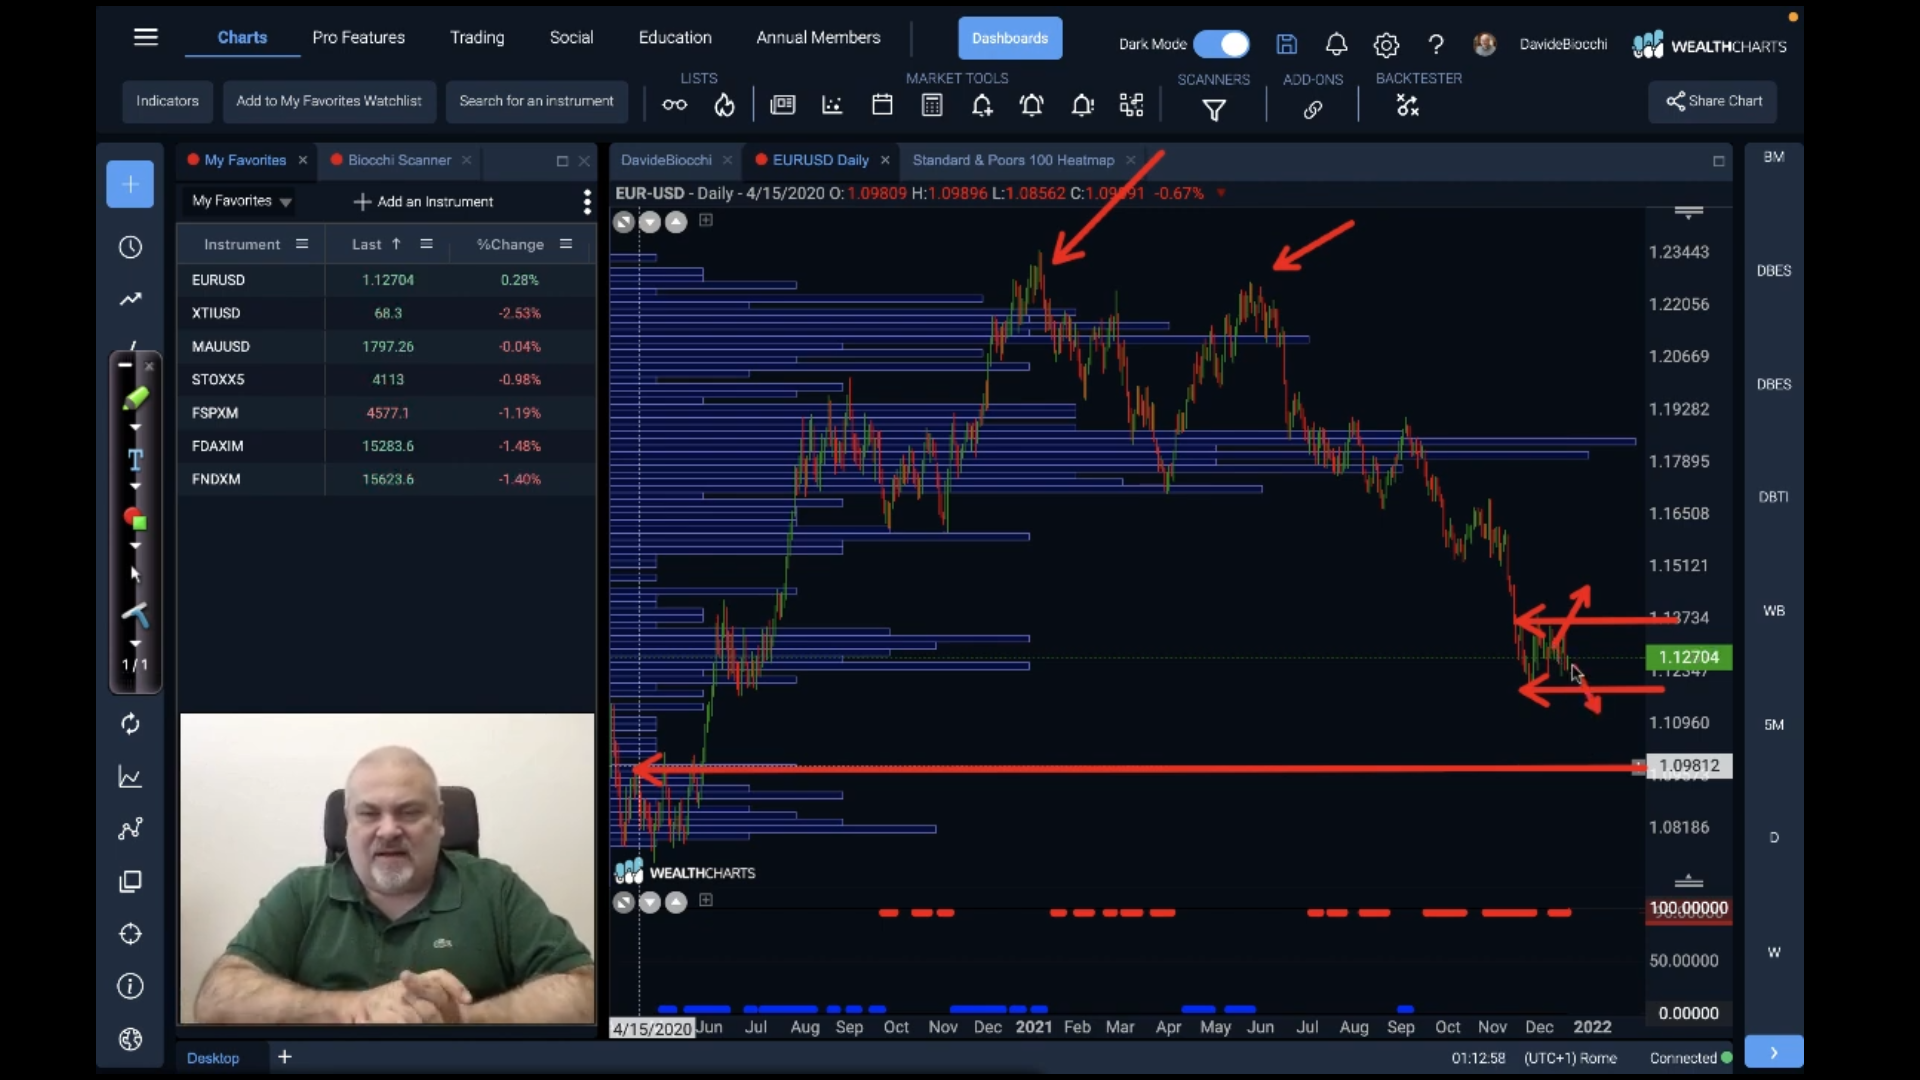The width and height of the screenshot is (1920, 1080).
Task: Click the bell with exclamation icon
Action: (x=1082, y=105)
